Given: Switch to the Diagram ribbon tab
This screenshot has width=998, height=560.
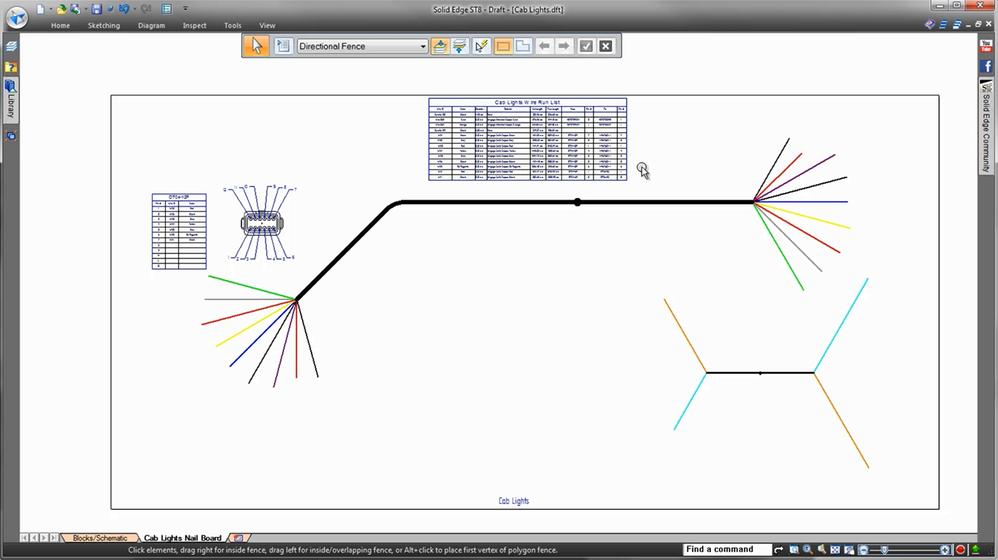Looking at the screenshot, I should 151,25.
